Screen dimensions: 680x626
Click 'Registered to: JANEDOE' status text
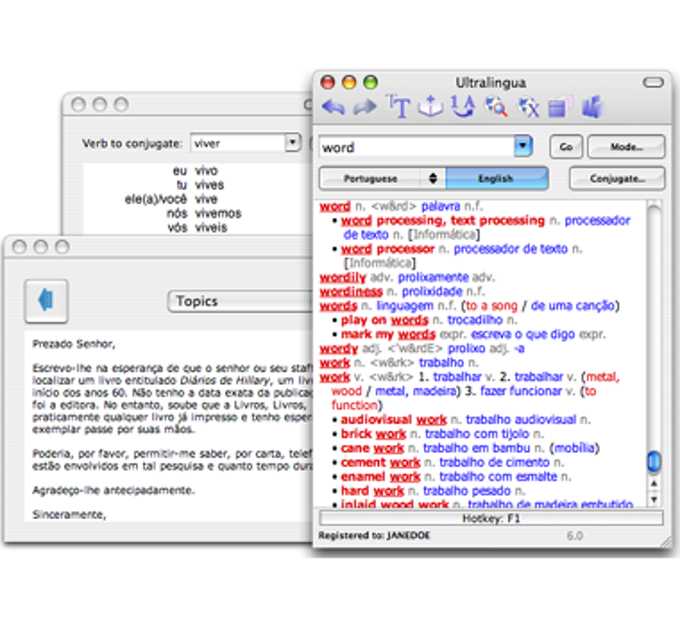(374, 535)
